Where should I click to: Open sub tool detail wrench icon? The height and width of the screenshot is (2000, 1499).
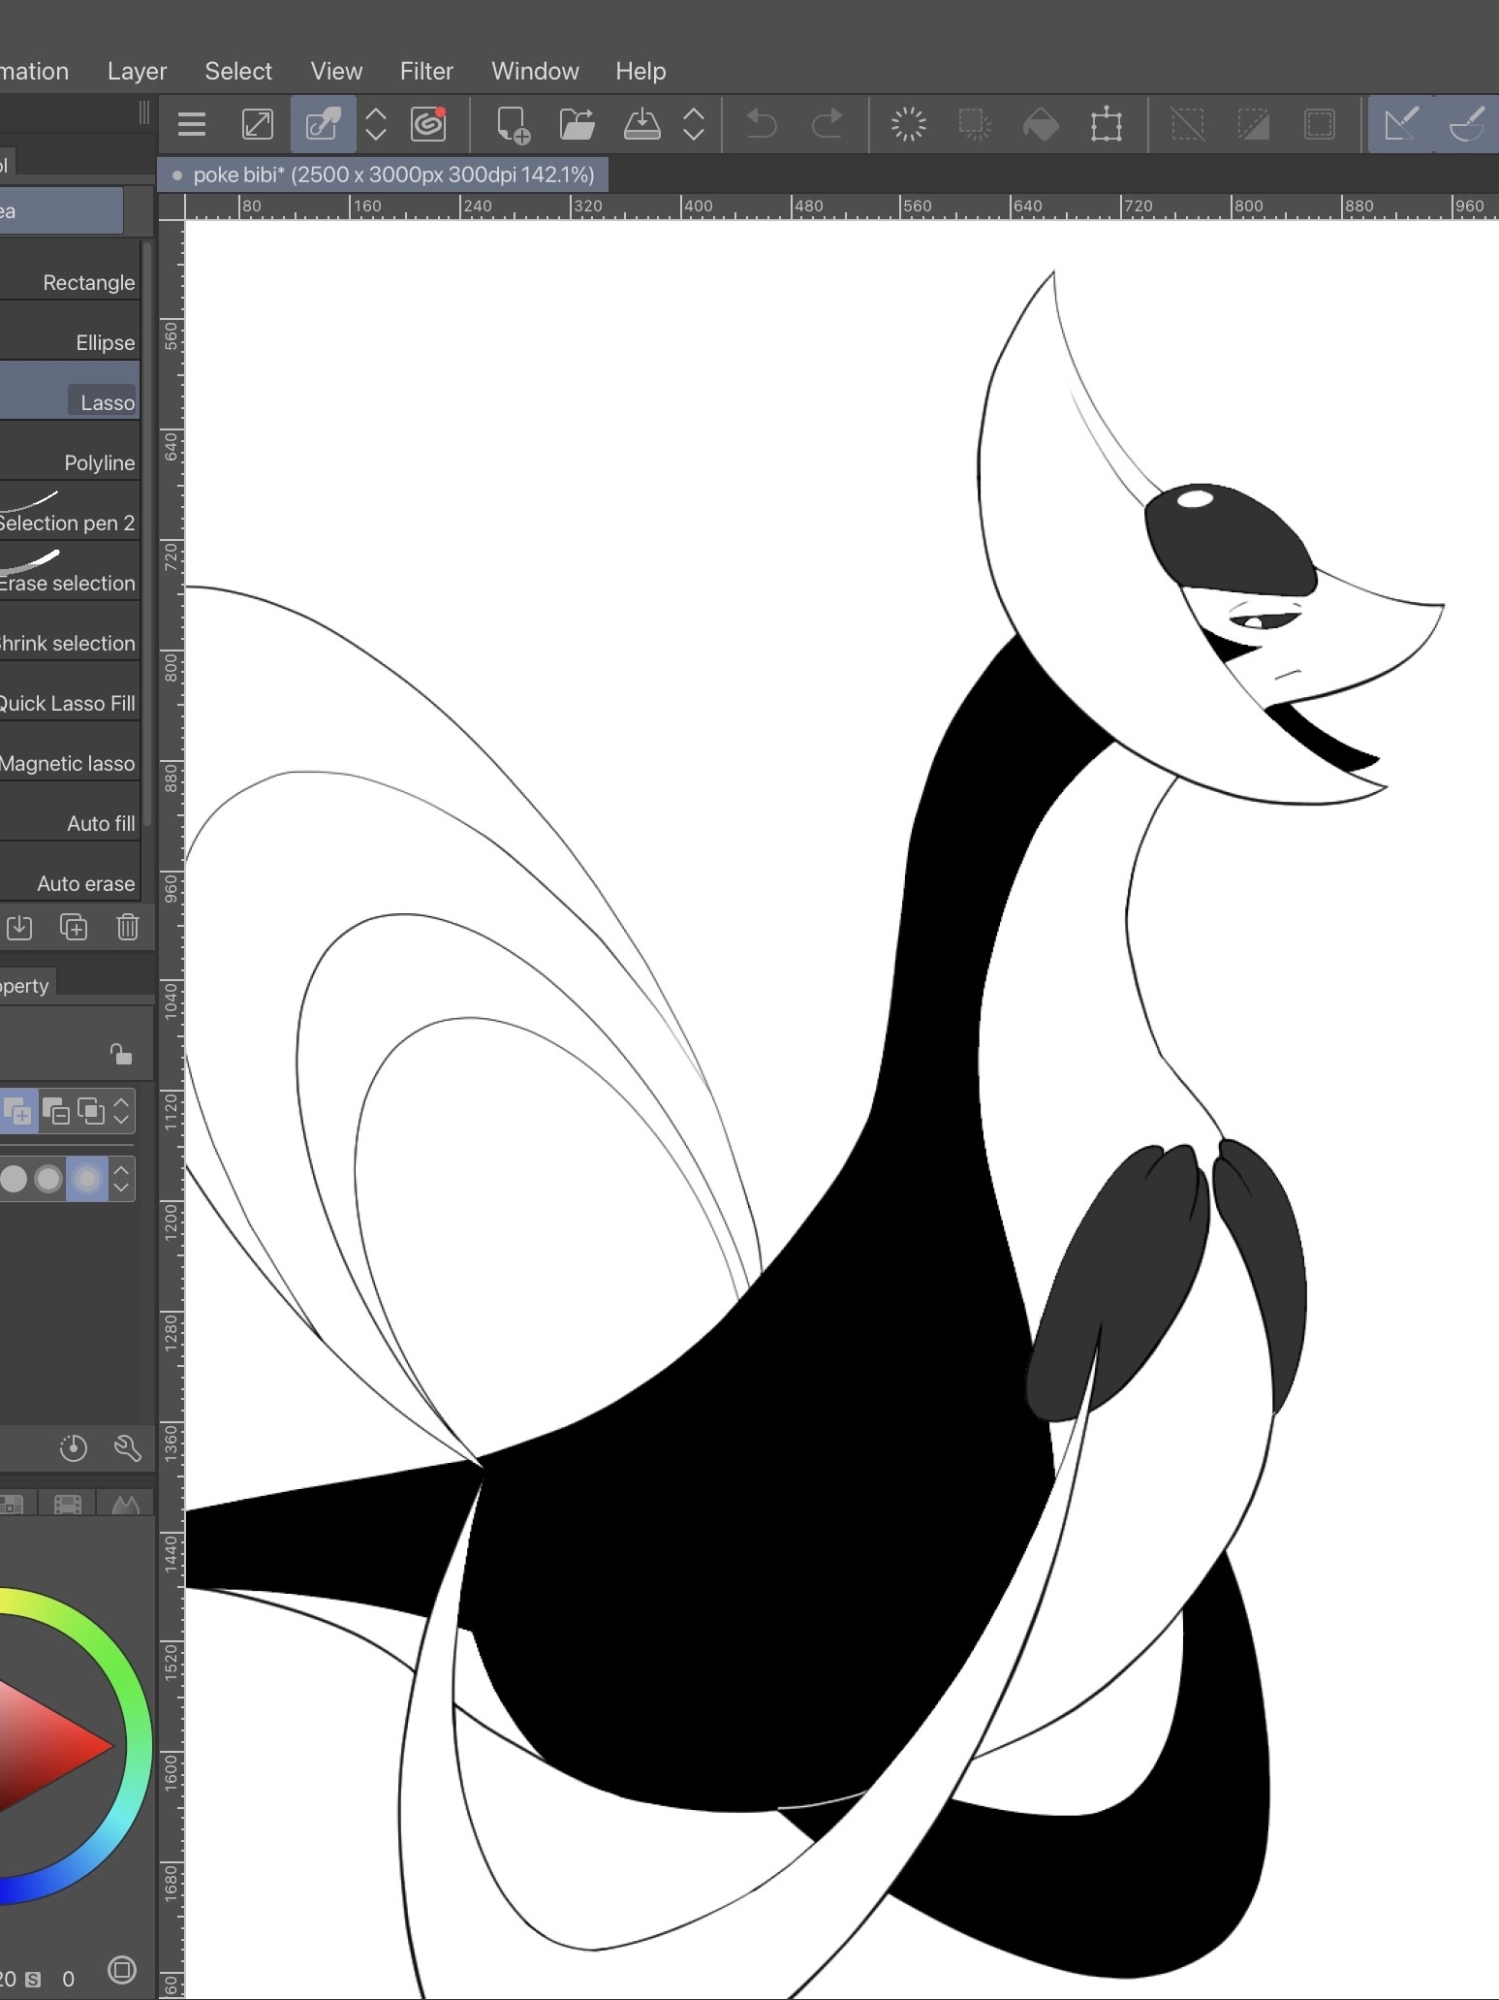127,1448
